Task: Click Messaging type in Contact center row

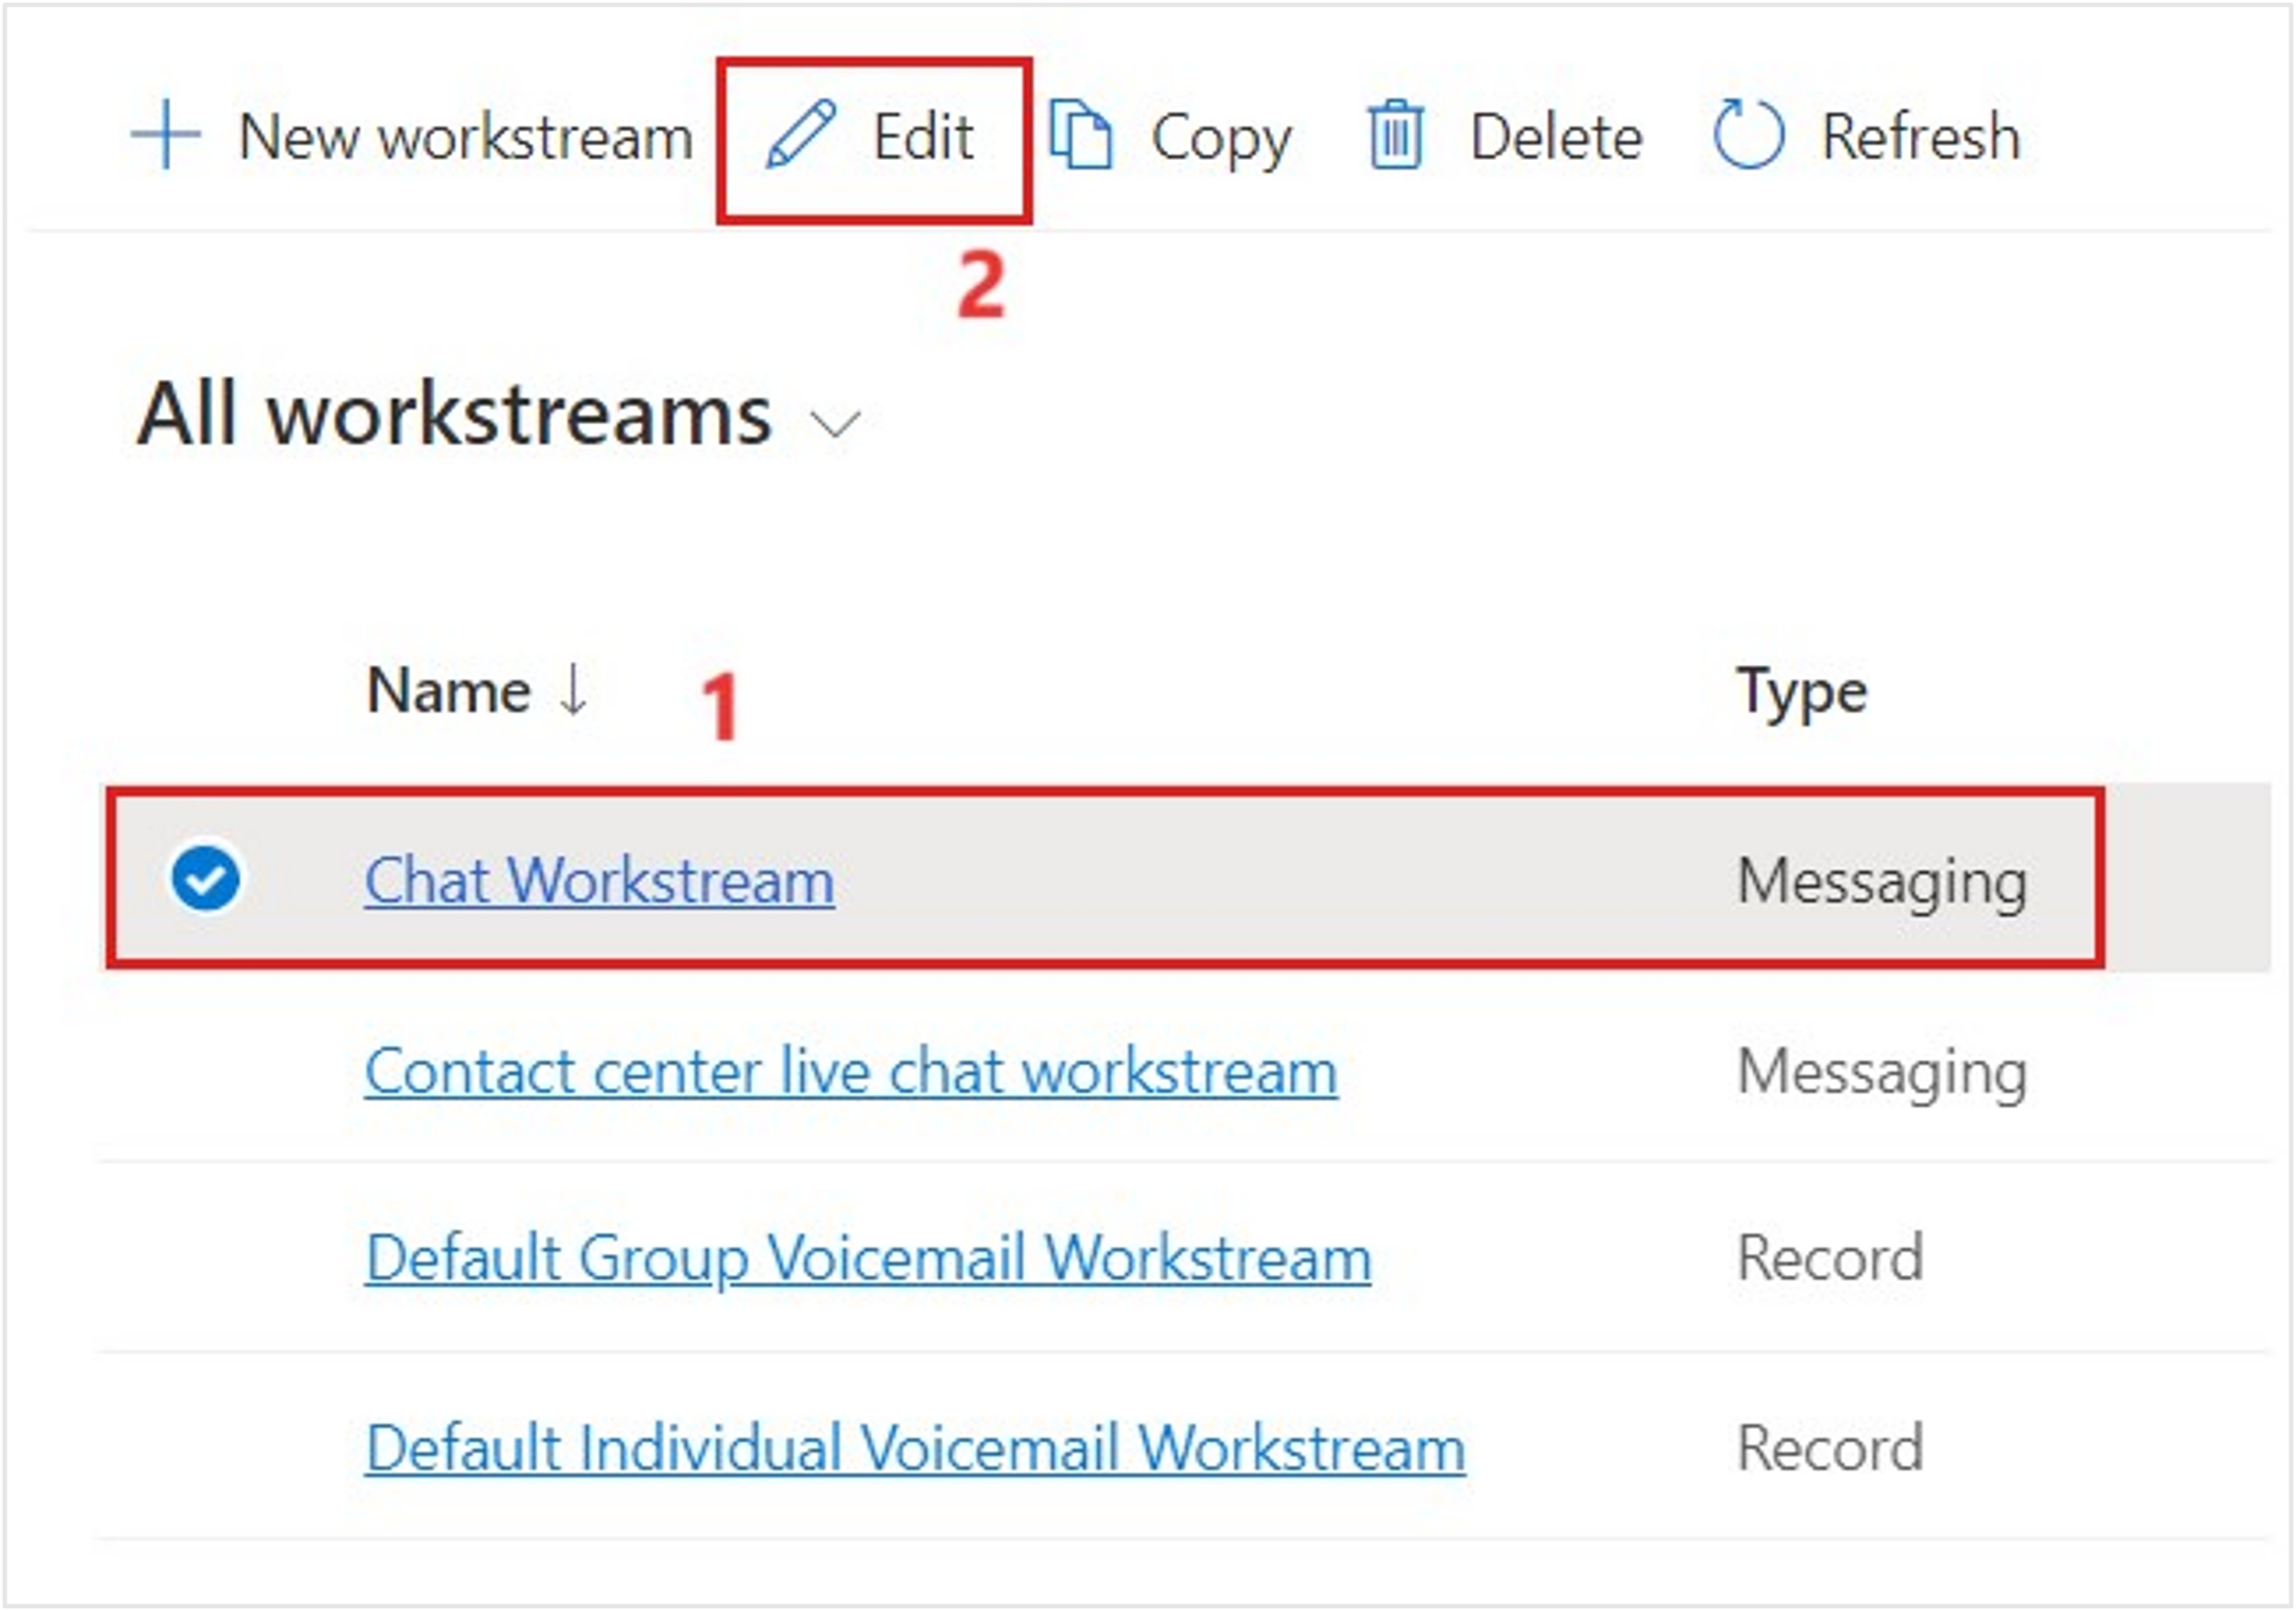Action: point(1882,1075)
